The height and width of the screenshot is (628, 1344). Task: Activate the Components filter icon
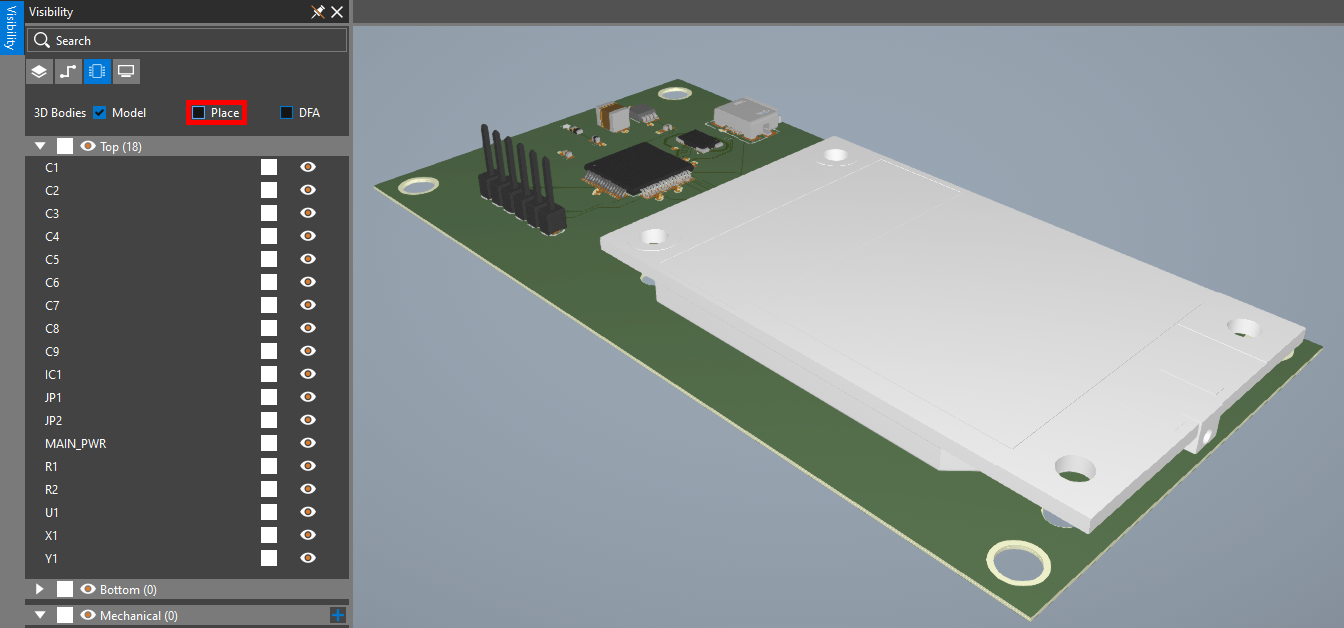pyautogui.click(x=96, y=71)
